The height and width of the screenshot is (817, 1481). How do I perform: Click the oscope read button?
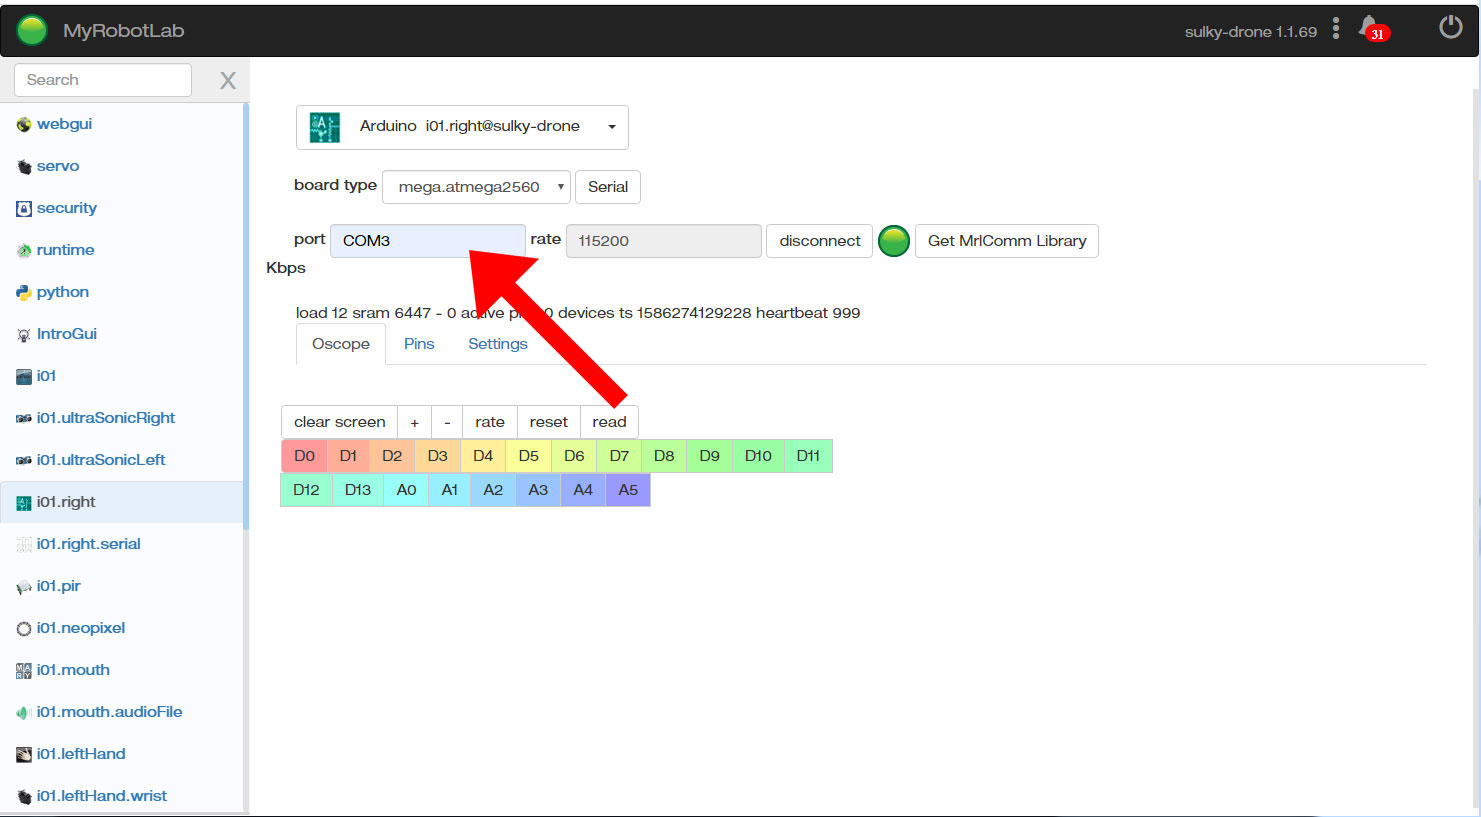pyautogui.click(x=609, y=422)
